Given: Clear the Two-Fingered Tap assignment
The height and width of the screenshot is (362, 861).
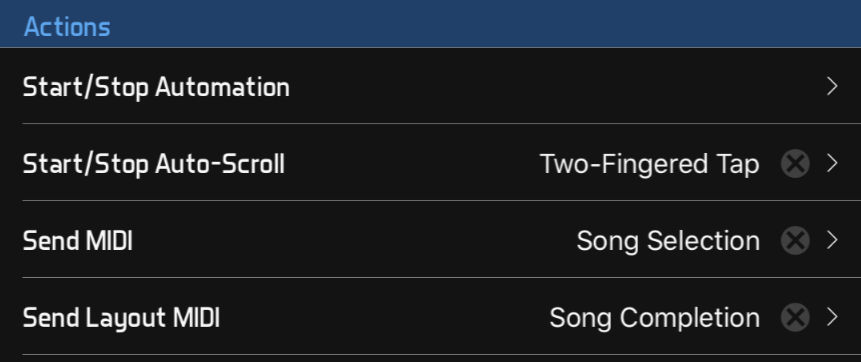Looking at the screenshot, I should click(795, 164).
